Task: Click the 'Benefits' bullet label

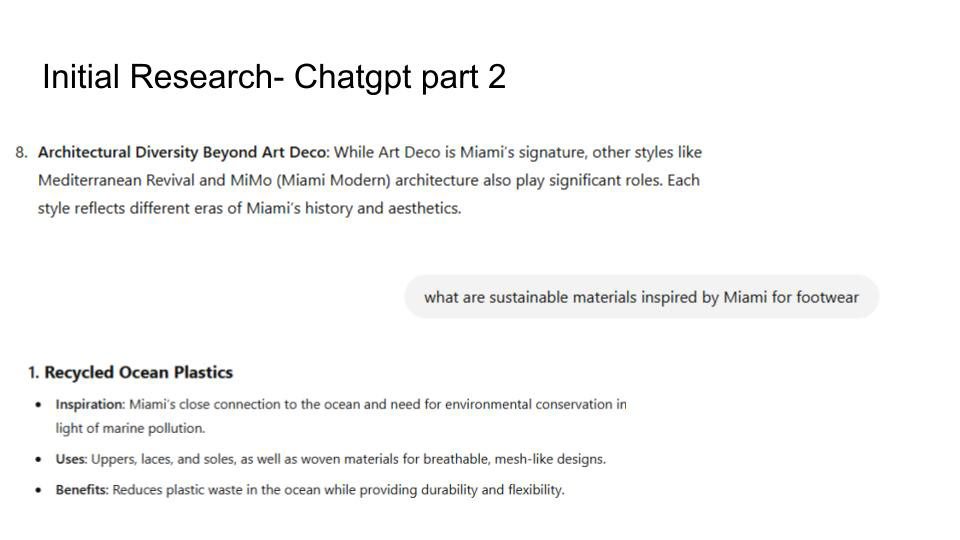Action: [x=81, y=490]
